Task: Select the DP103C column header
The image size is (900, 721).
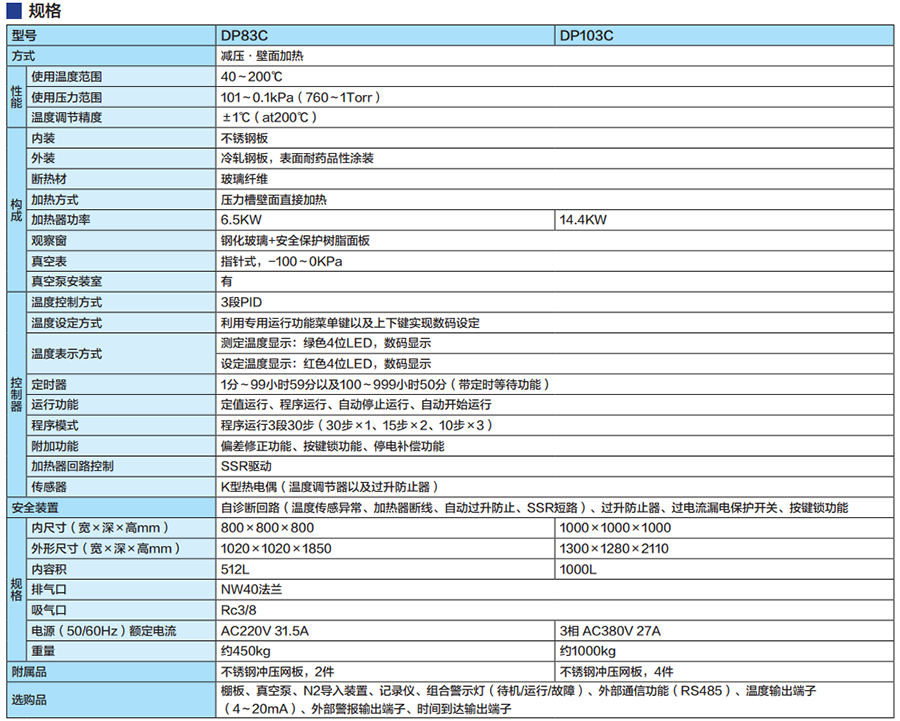Action: (723, 35)
